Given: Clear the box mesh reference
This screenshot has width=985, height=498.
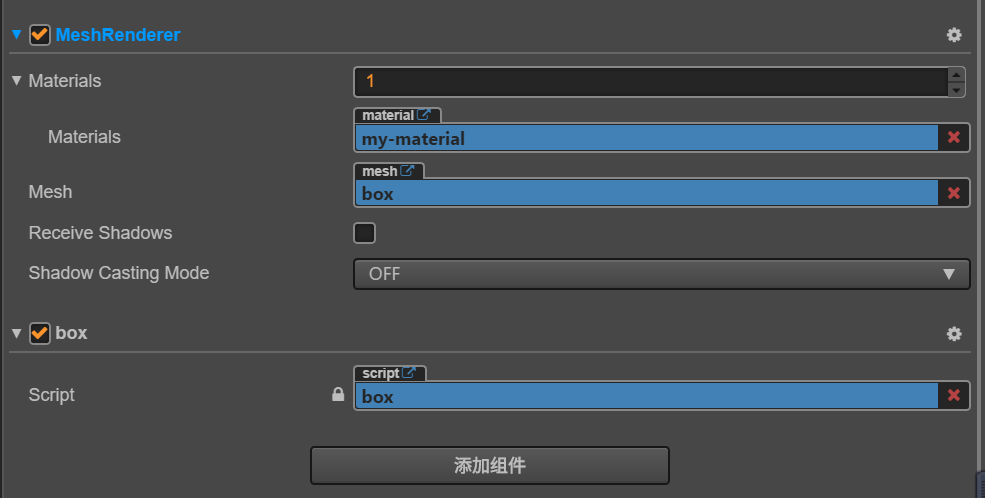Looking at the screenshot, I should coord(954,193).
